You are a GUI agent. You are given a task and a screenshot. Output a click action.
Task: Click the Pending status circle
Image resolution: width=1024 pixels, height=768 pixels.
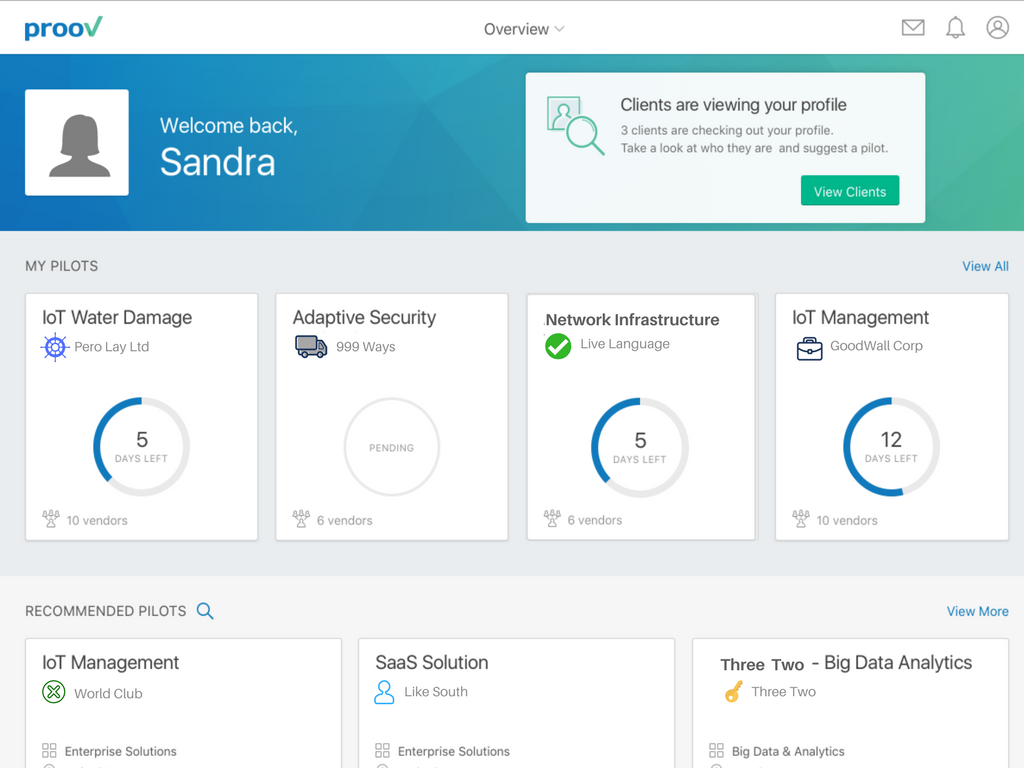coord(392,447)
